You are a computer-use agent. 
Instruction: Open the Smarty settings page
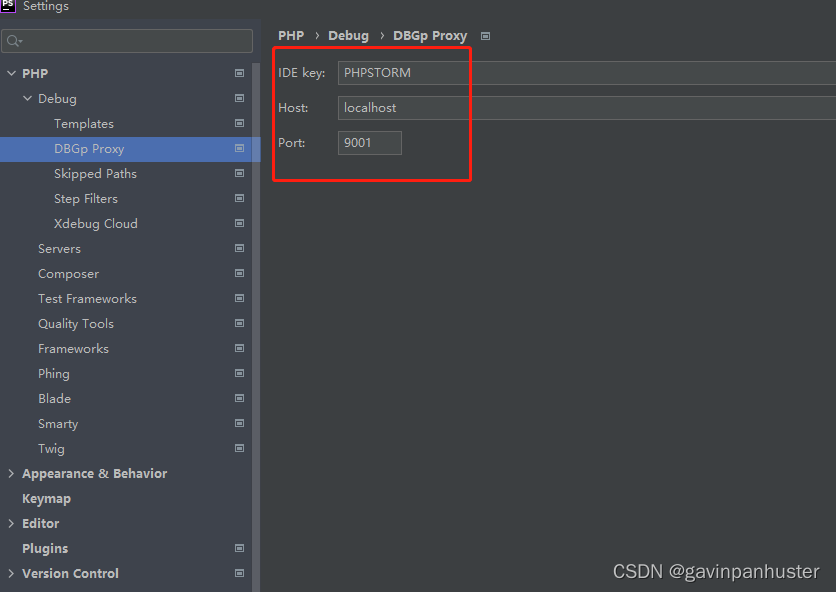[58, 424]
